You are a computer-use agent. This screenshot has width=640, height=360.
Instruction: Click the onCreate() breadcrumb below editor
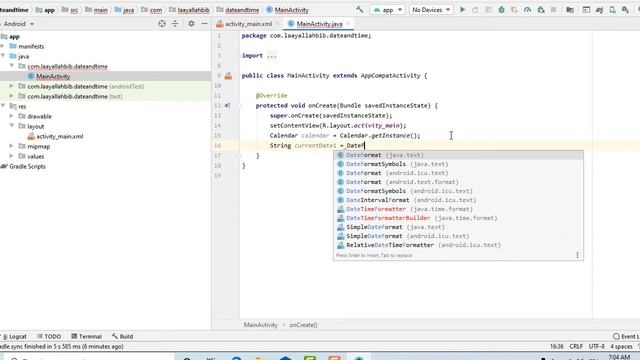click(x=303, y=325)
